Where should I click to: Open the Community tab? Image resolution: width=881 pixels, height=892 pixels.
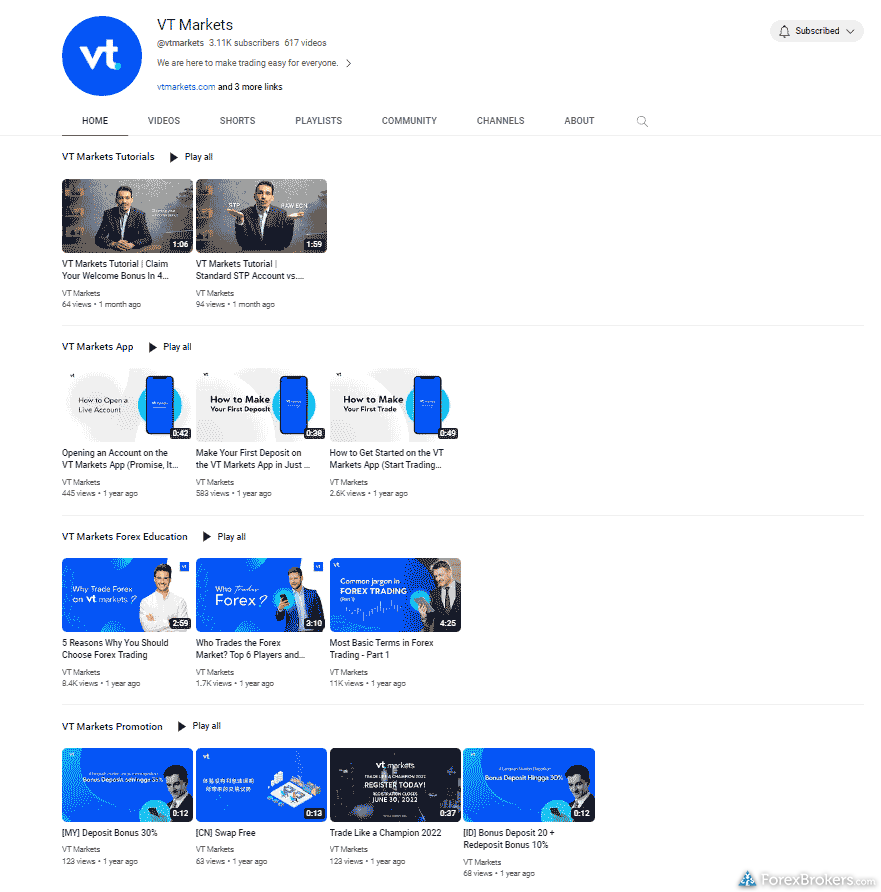tap(409, 121)
